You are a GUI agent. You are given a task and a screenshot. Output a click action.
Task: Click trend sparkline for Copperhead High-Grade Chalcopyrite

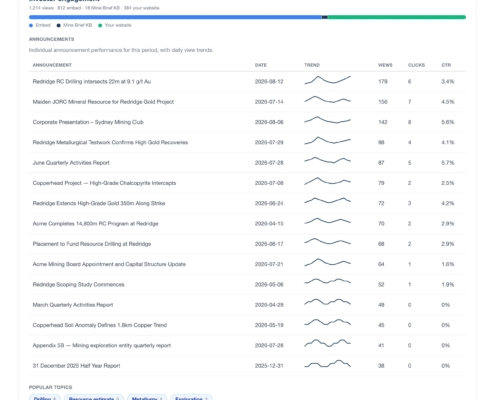click(327, 181)
